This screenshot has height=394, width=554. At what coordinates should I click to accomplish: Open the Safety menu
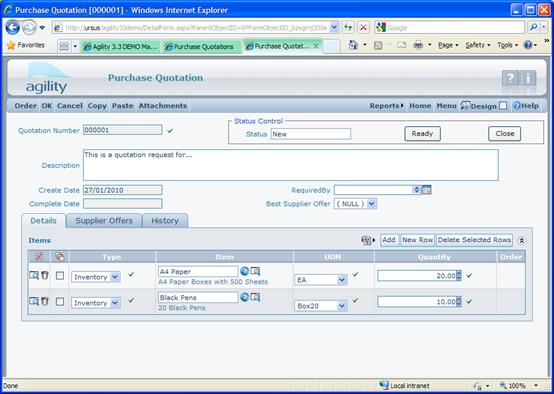tap(478, 45)
